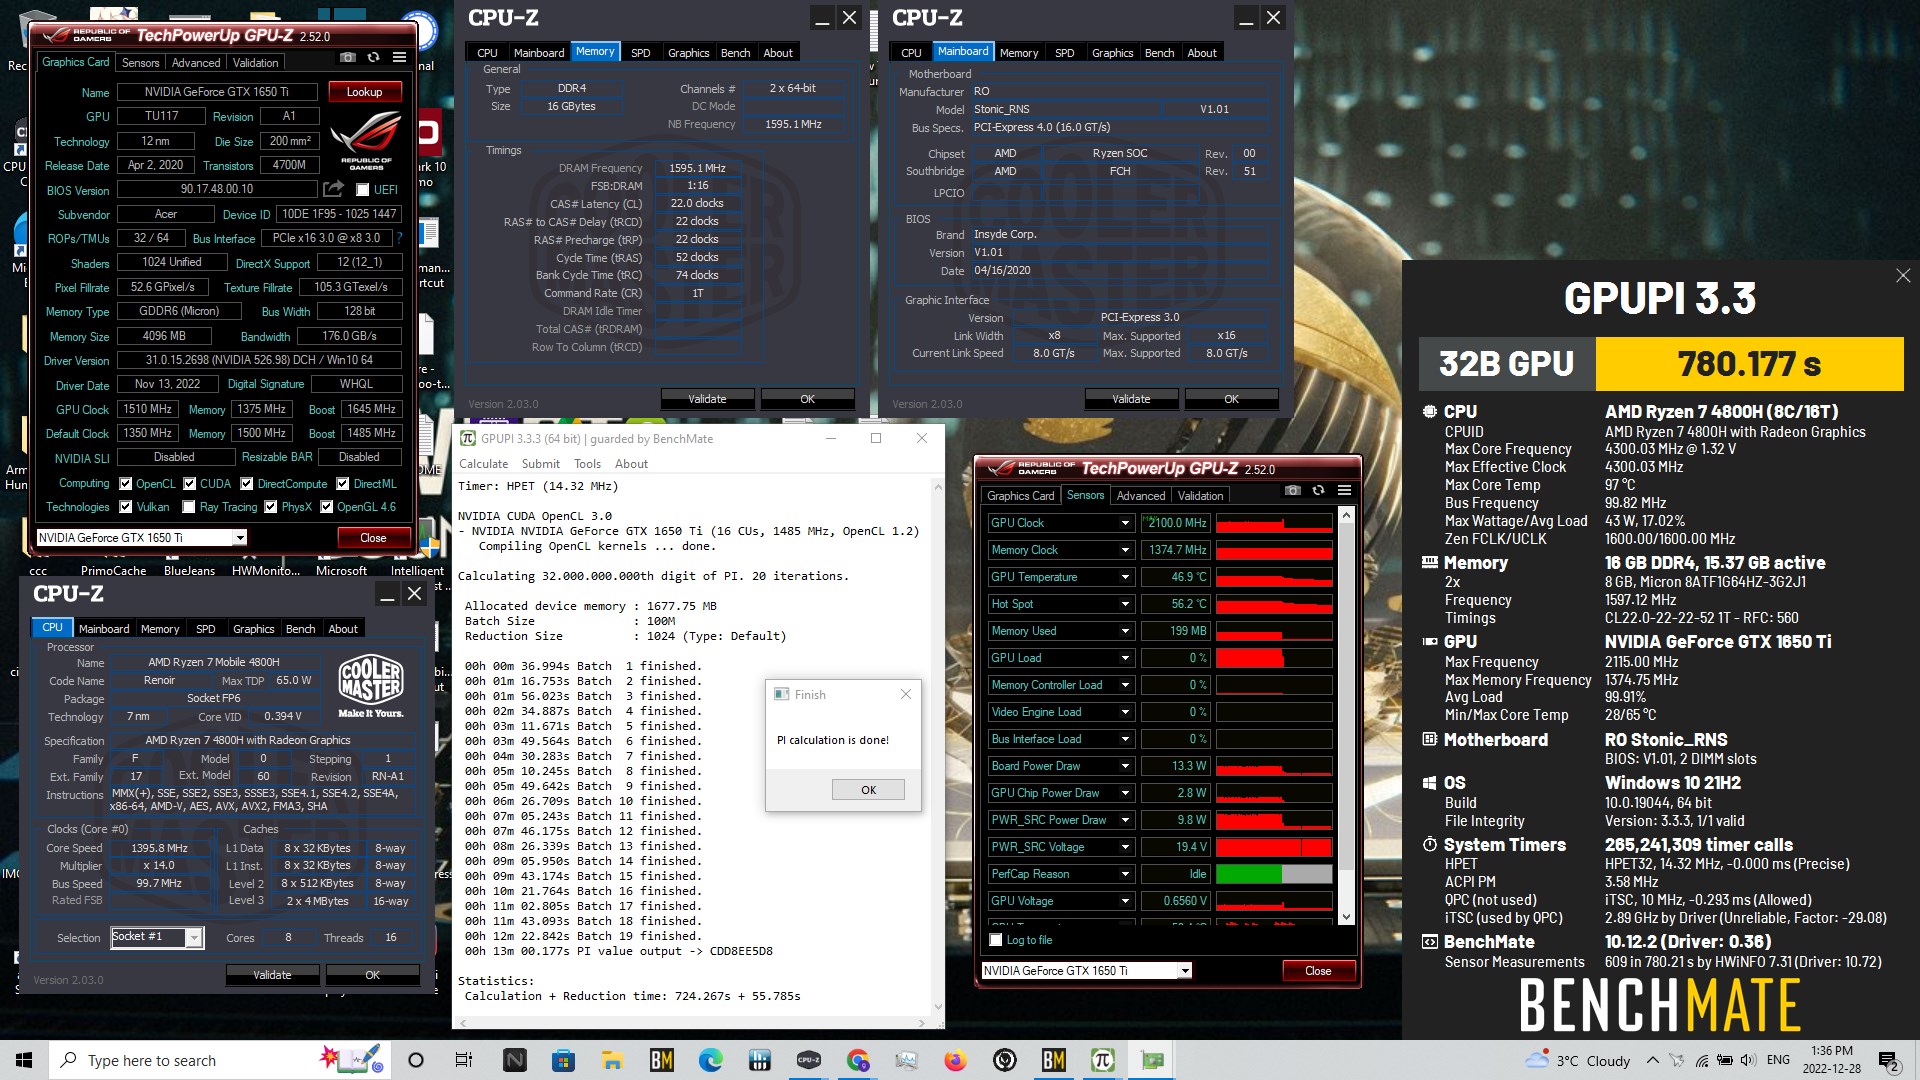
Task: Click the PerfCap Reason green status bar
Action: (1249, 874)
